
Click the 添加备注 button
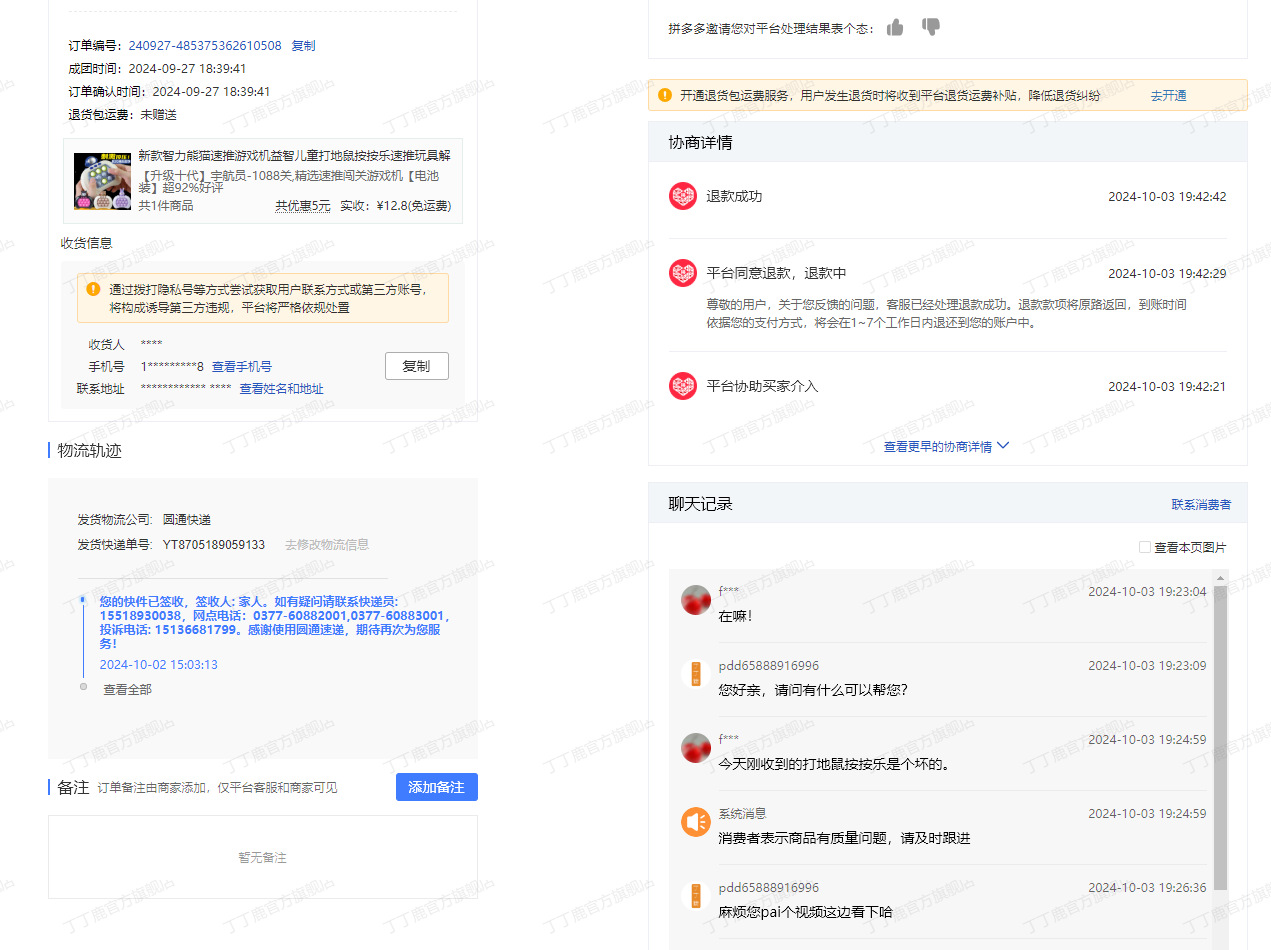[x=437, y=787]
